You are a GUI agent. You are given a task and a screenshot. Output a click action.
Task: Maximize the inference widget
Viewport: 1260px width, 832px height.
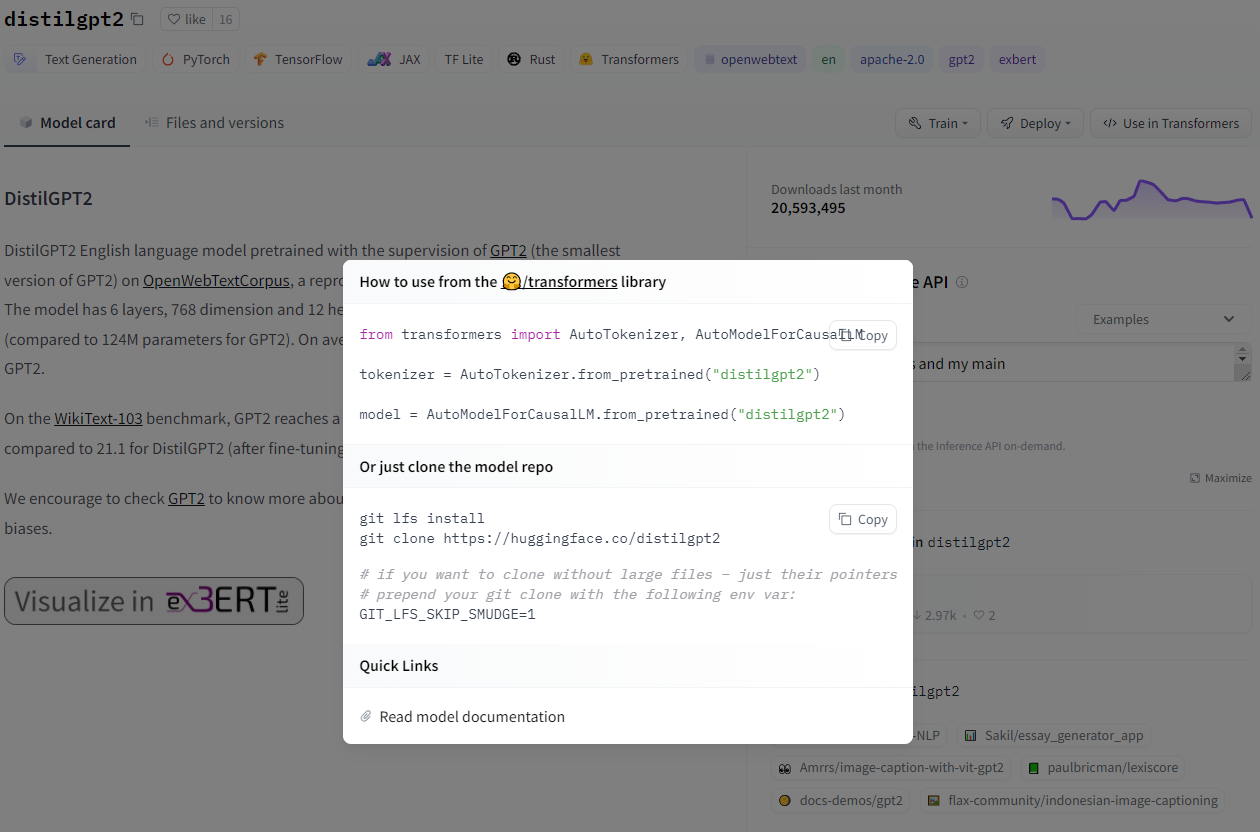coord(1220,478)
